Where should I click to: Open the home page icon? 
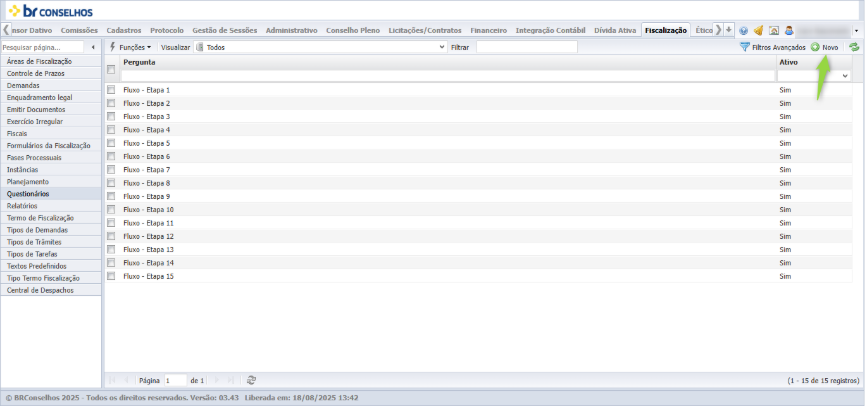773,31
